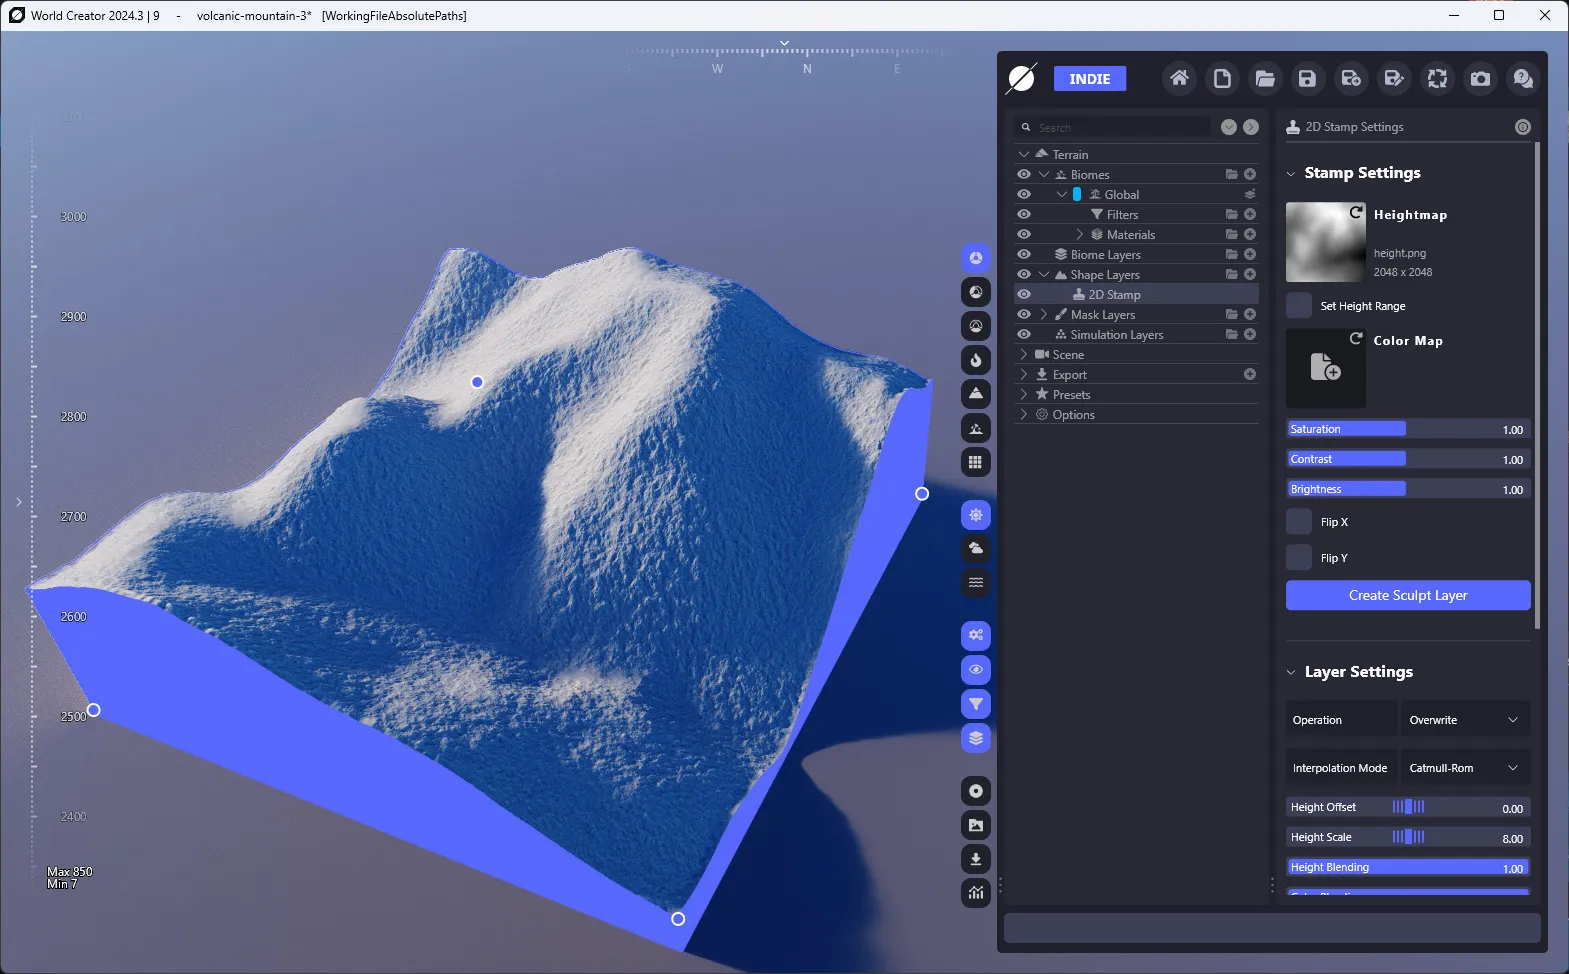Open the Operation dropdown set to Overwrite

pos(1465,720)
